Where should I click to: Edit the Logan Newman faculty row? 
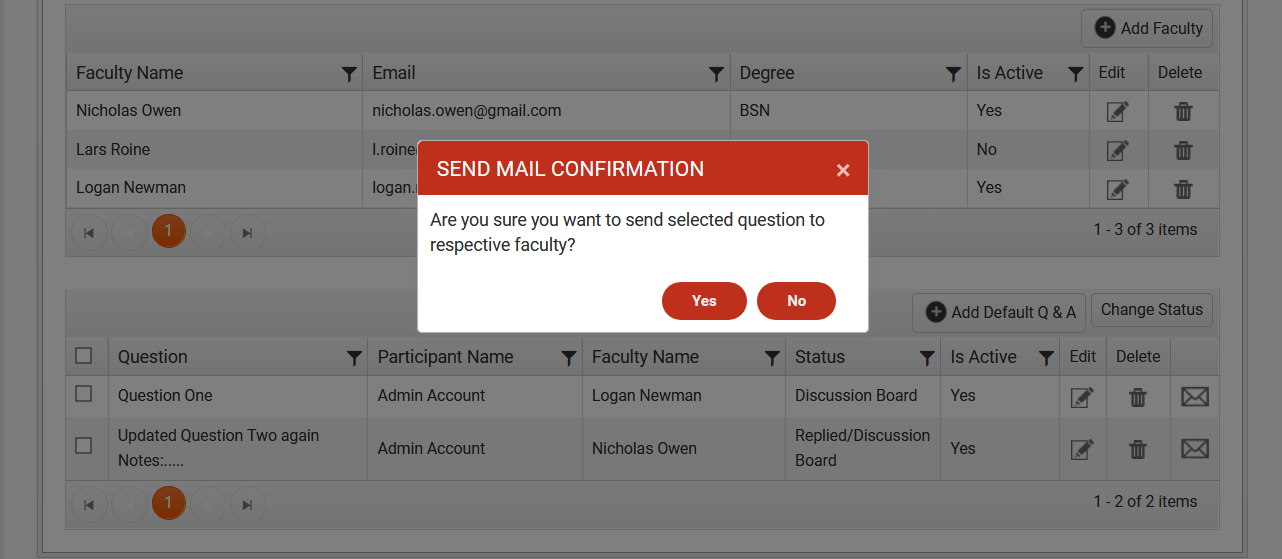[x=1118, y=188]
